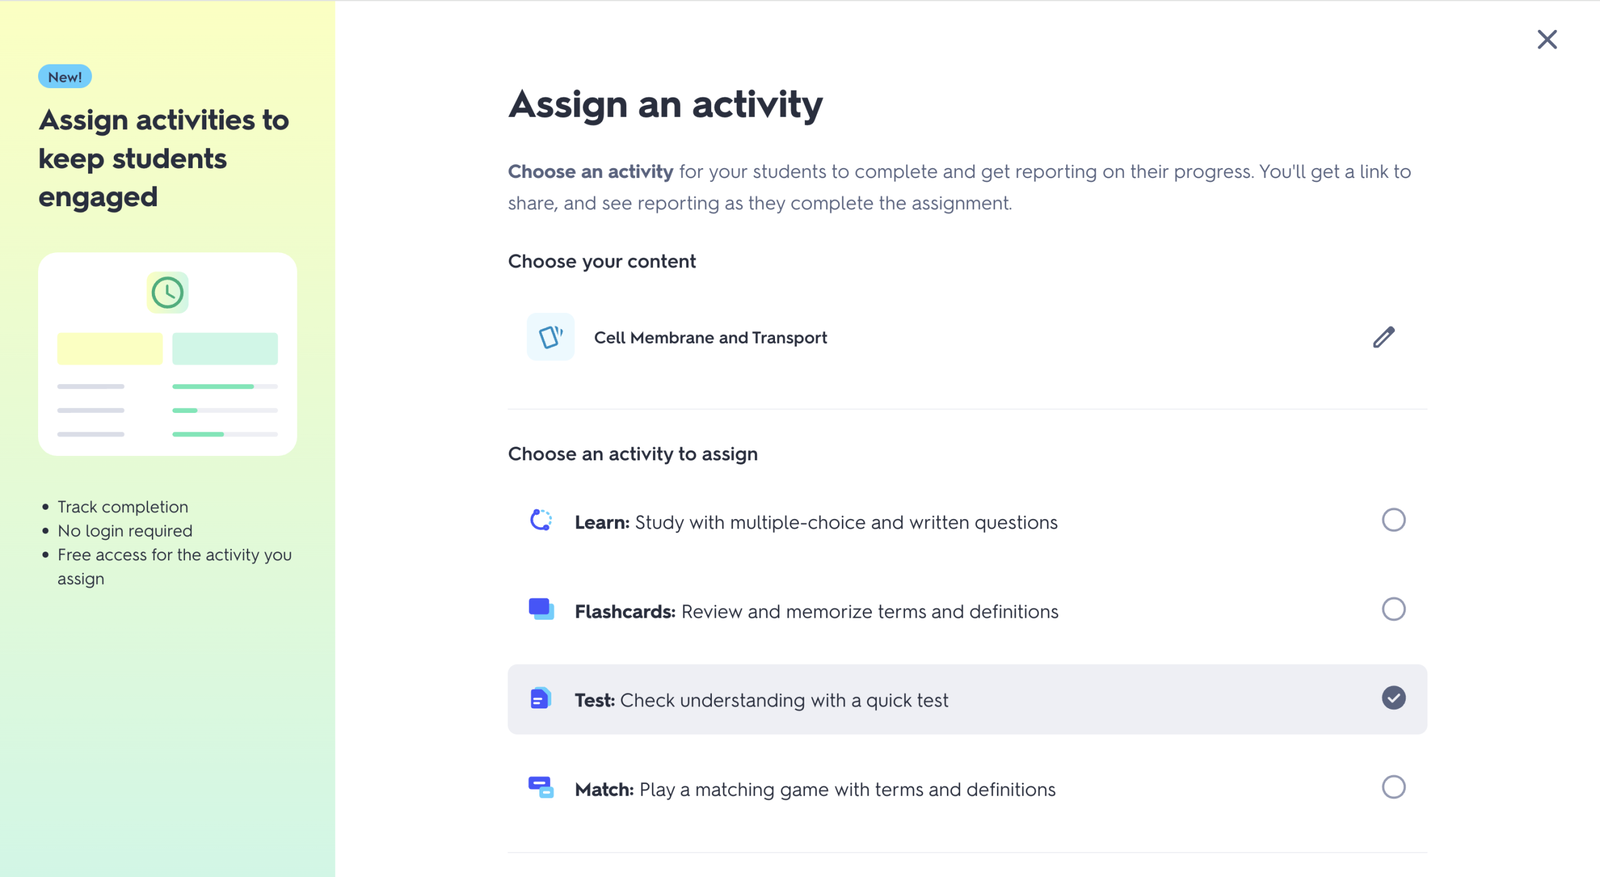
Task: Click the Cell Membrane and Transport title
Action: [x=710, y=338]
